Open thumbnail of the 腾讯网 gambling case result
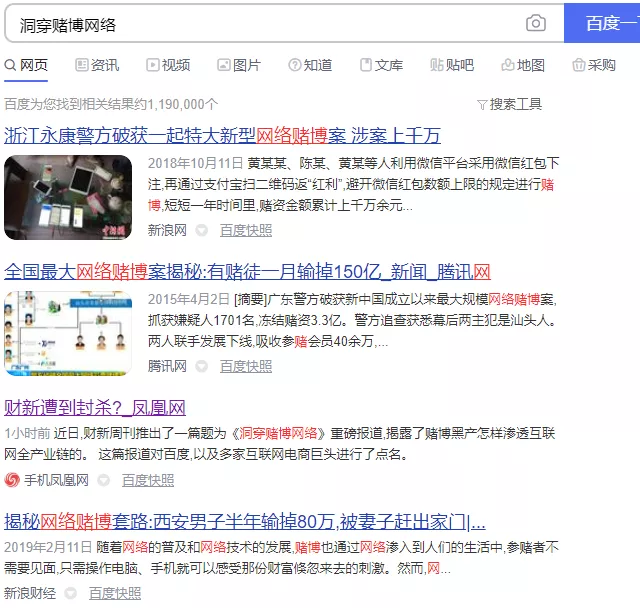The height and width of the screenshot is (608, 640). click(x=68, y=333)
